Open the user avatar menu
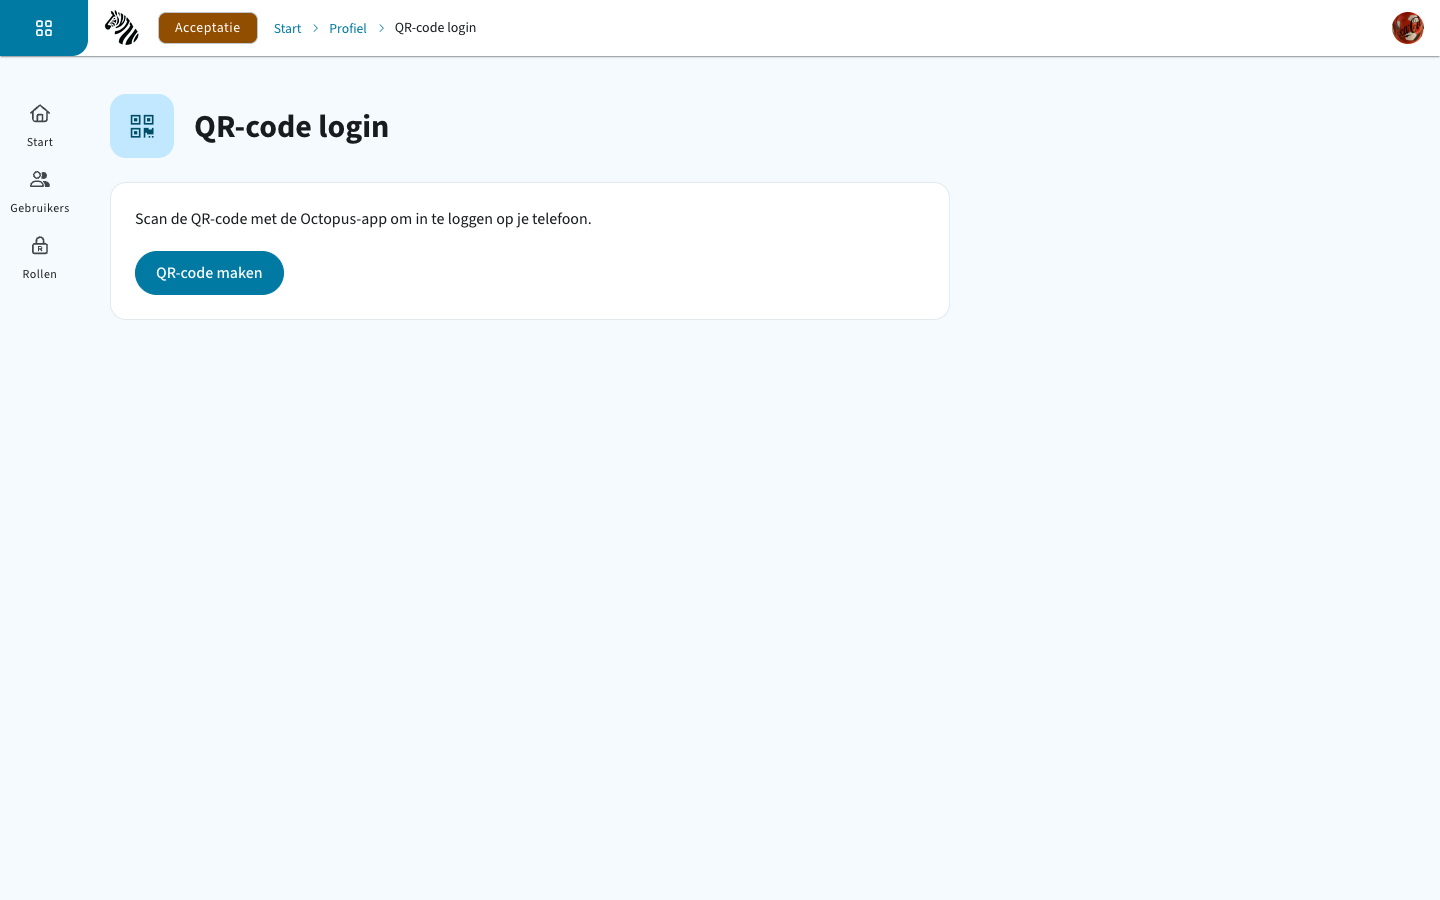 1408,28
